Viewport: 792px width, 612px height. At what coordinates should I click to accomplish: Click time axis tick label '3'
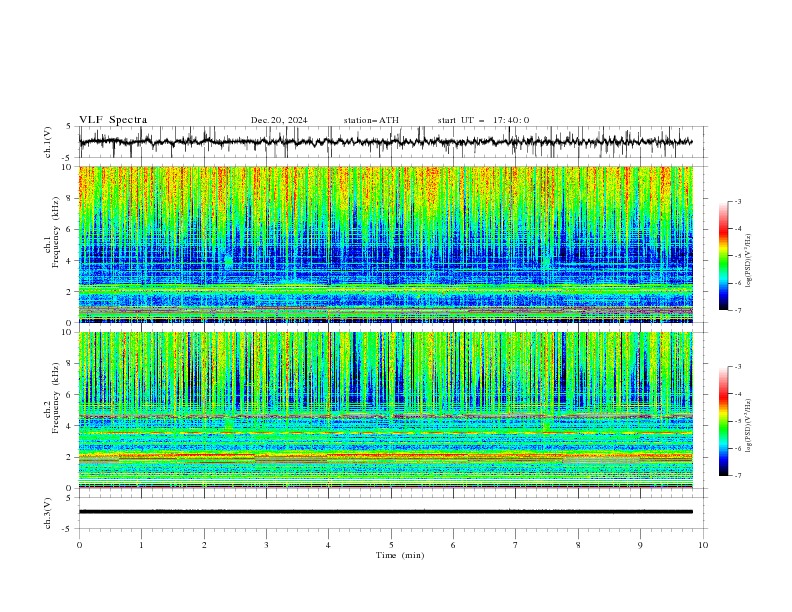pyautogui.click(x=266, y=545)
